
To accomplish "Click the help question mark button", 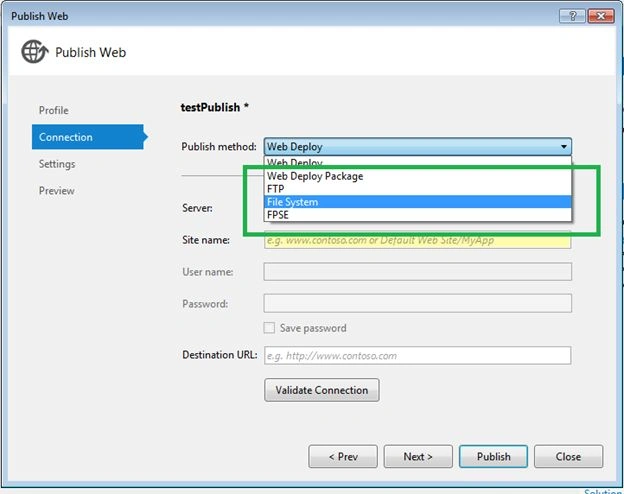I will coord(572,16).
